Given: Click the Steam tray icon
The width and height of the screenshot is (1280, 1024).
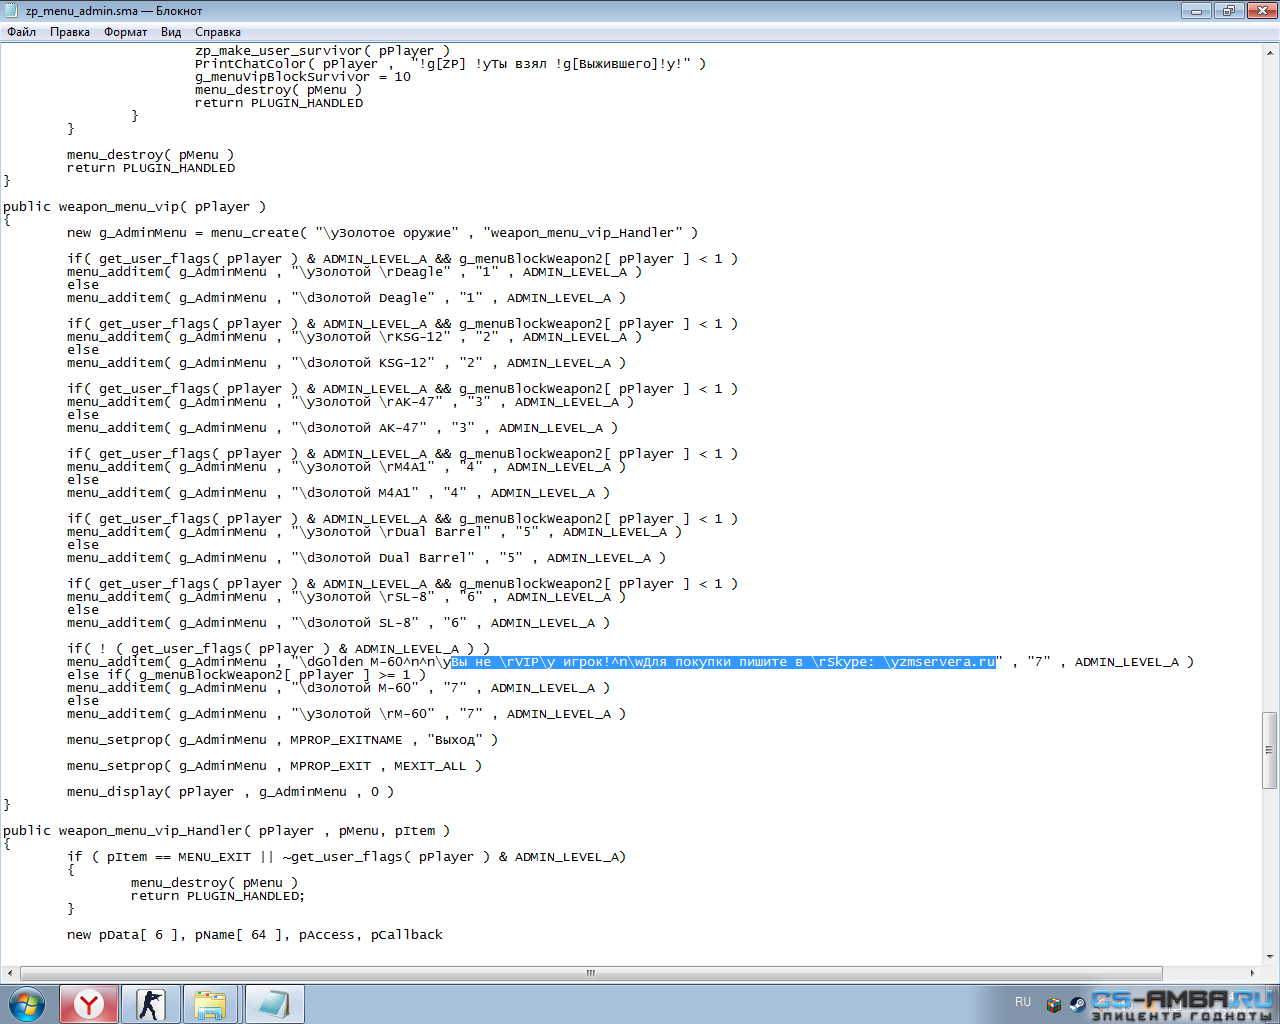Looking at the screenshot, I should (1077, 1004).
